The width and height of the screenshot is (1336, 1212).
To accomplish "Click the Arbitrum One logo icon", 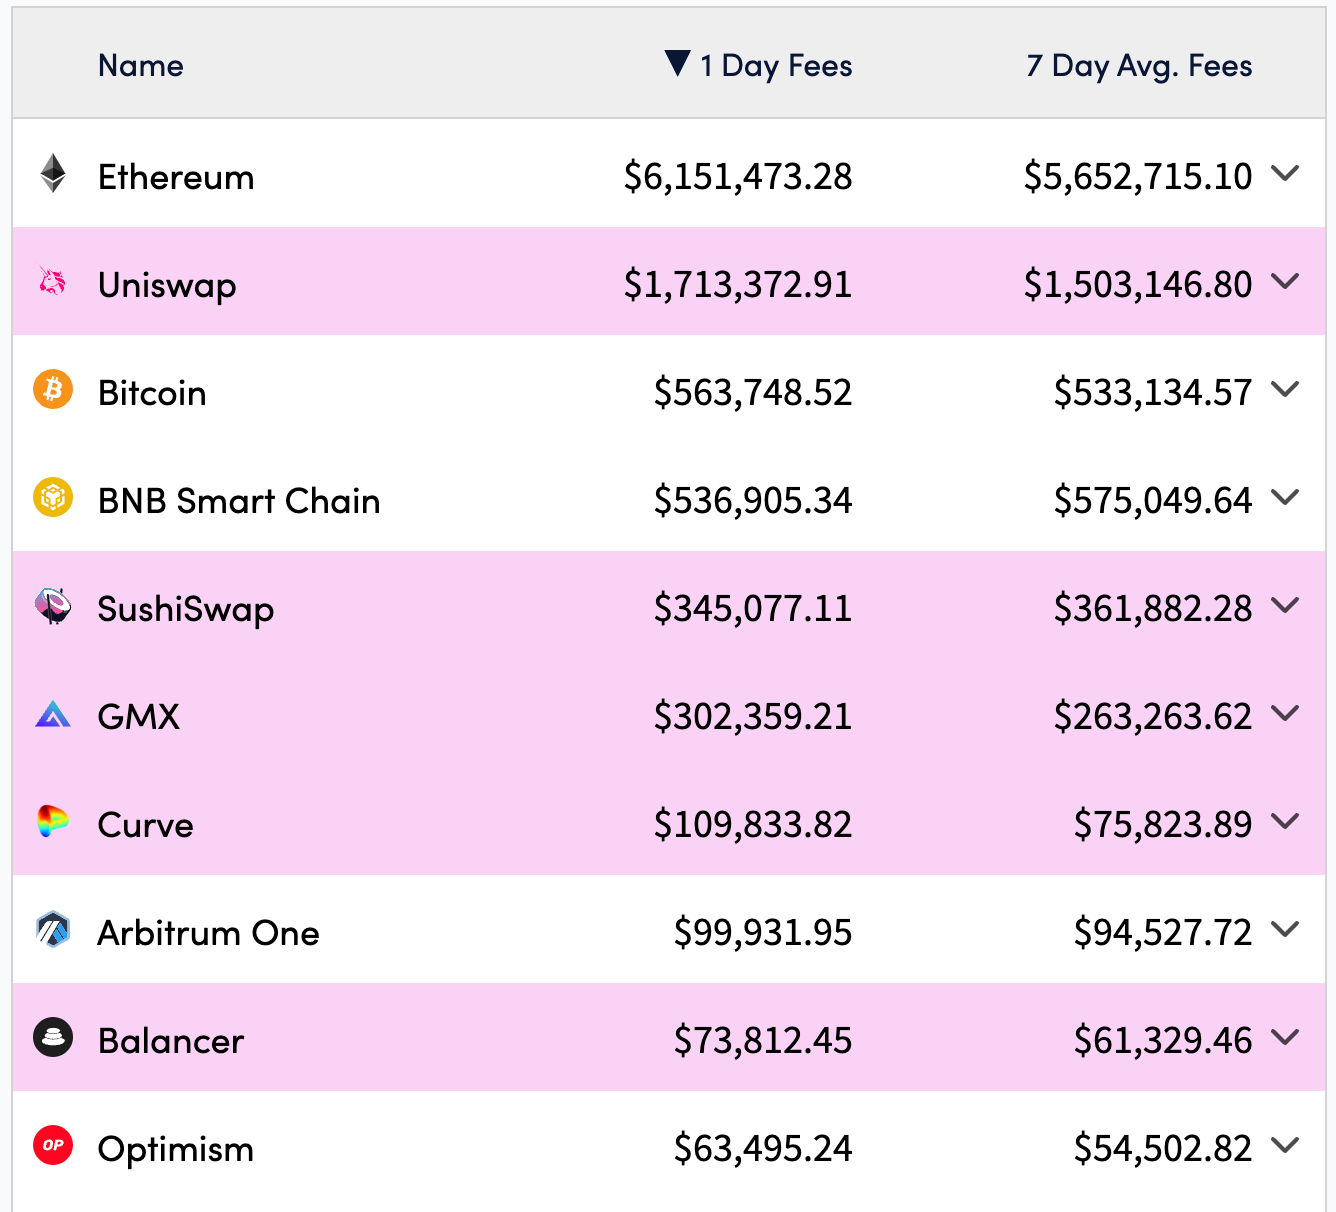I will tap(53, 929).
